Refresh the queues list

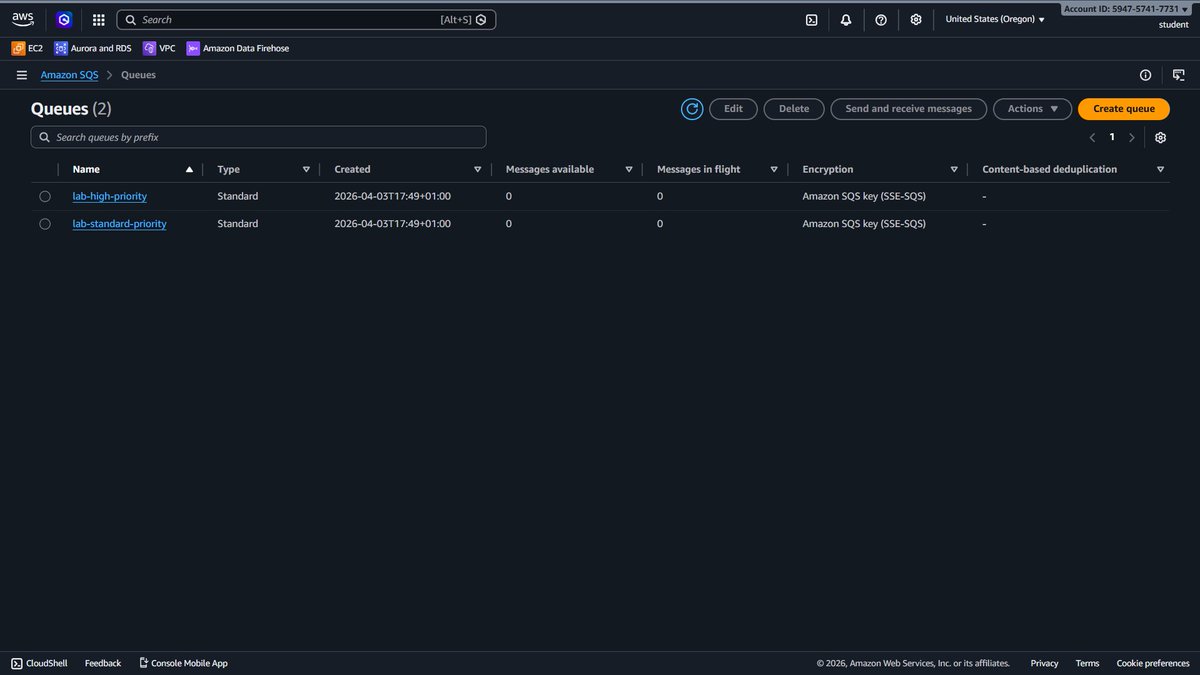pos(692,109)
